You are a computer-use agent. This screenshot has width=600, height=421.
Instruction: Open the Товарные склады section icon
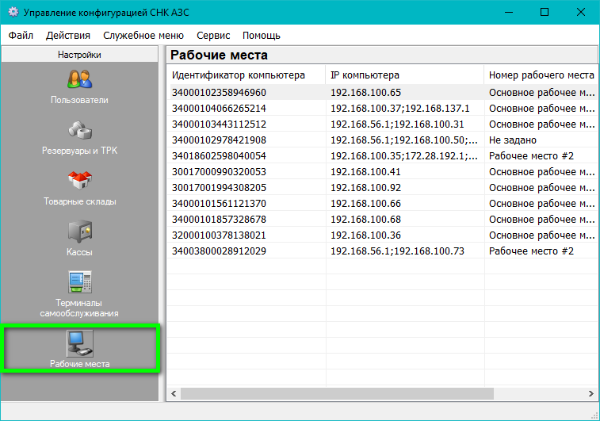pyautogui.click(x=79, y=181)
